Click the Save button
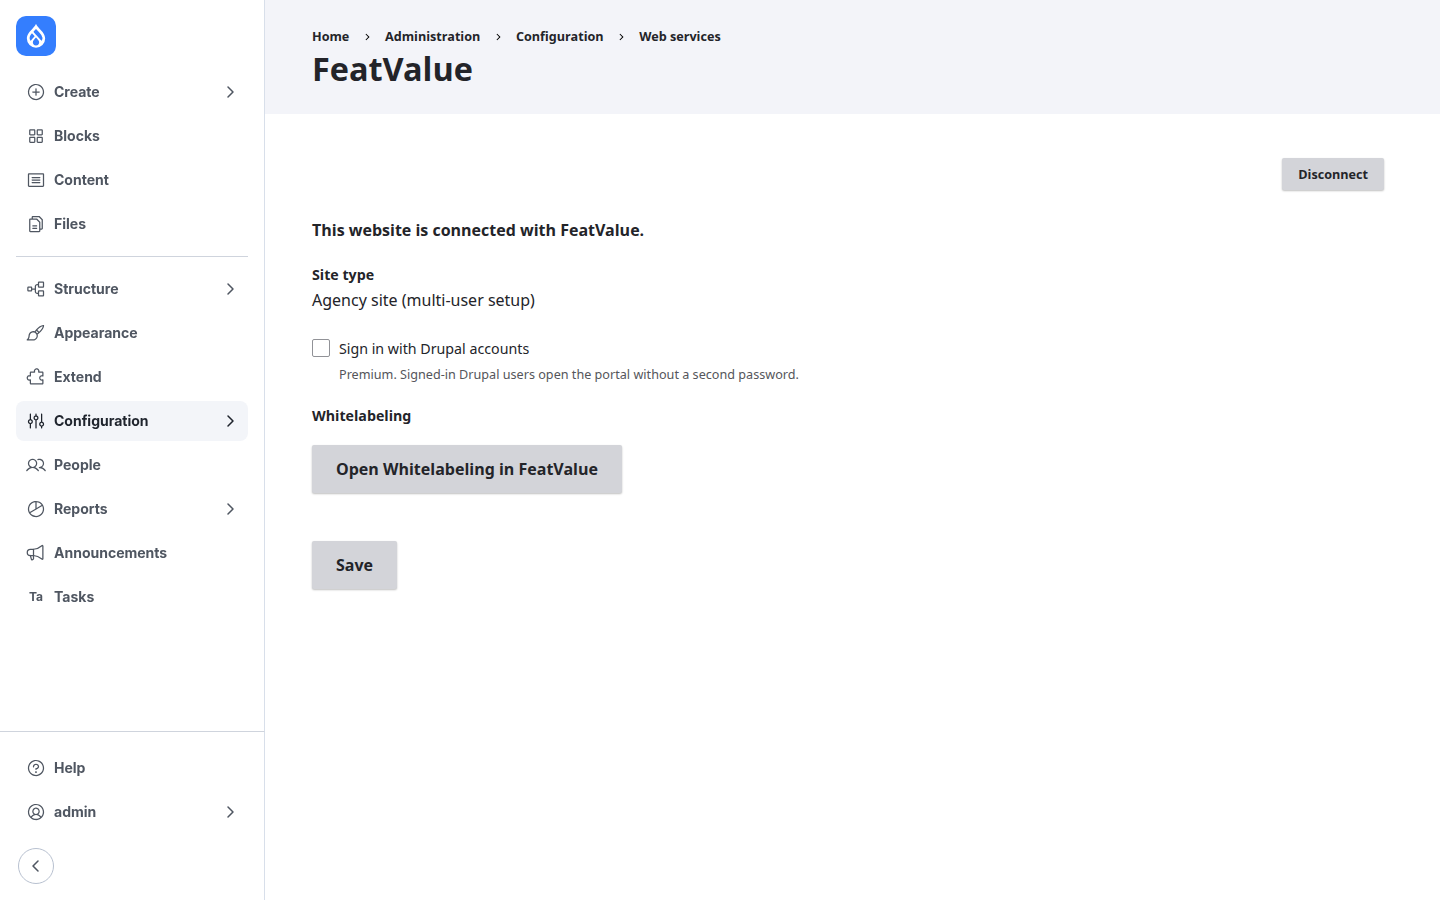This screenshot has width=1440, height=900. pos(354,565)
